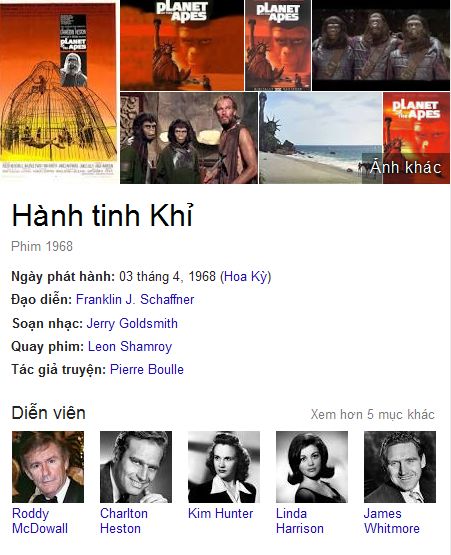
Task: Click the Ảnh khác more images overlay
Action: tap(406, 168)
